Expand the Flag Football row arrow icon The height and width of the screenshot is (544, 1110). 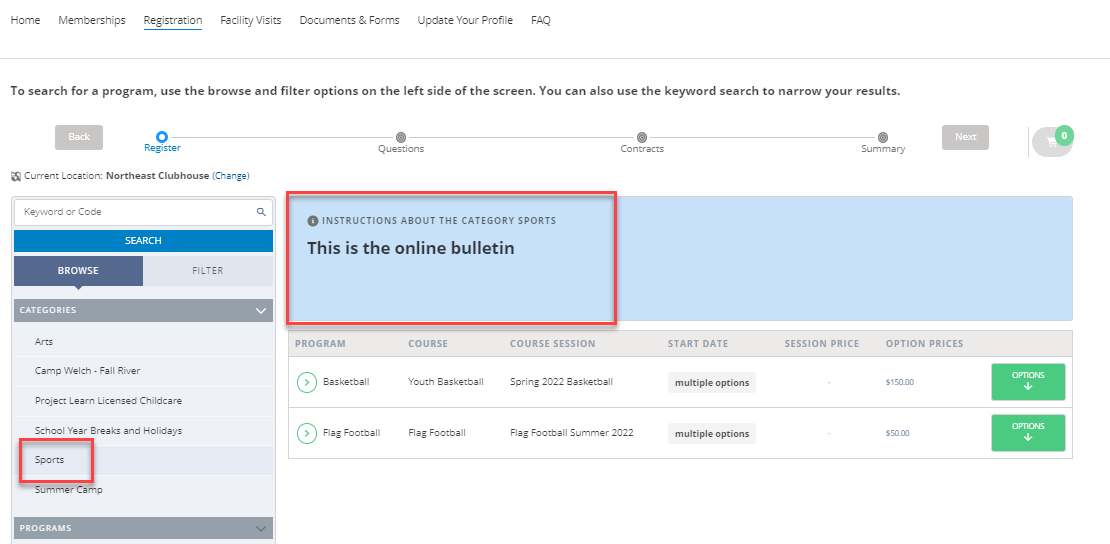click(307, 434)
